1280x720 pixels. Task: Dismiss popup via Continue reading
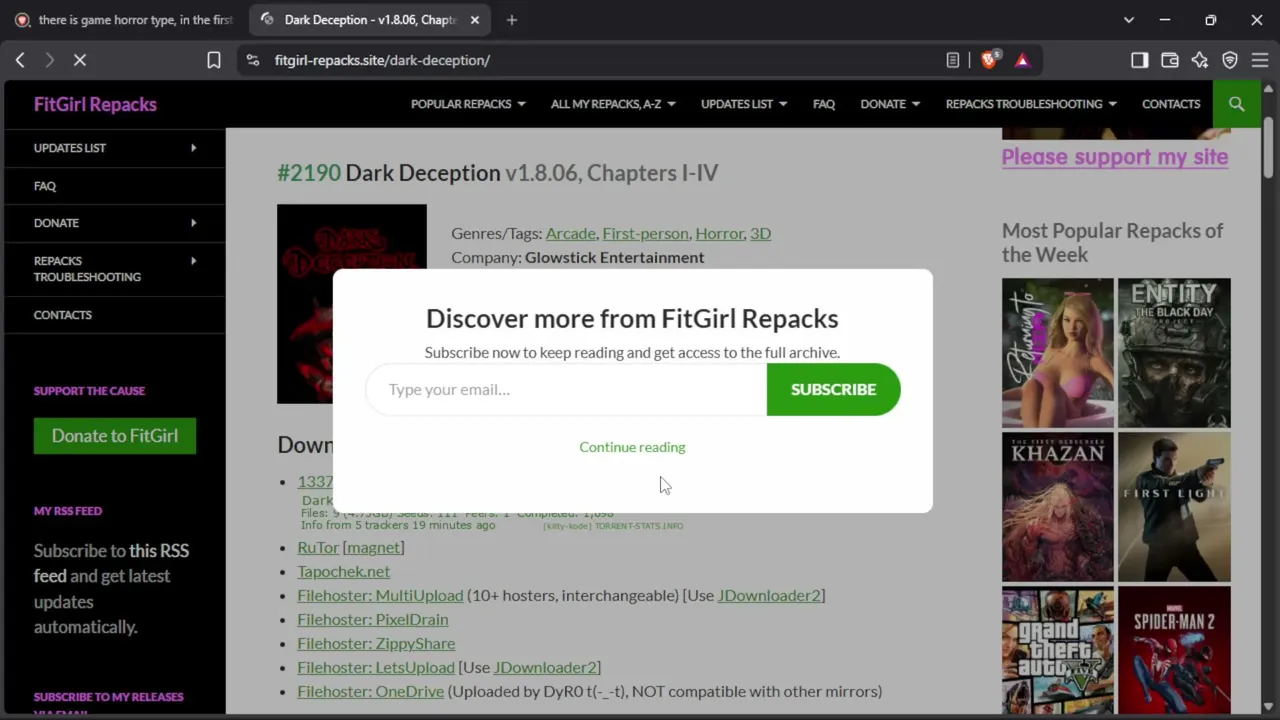click(632, 447)
